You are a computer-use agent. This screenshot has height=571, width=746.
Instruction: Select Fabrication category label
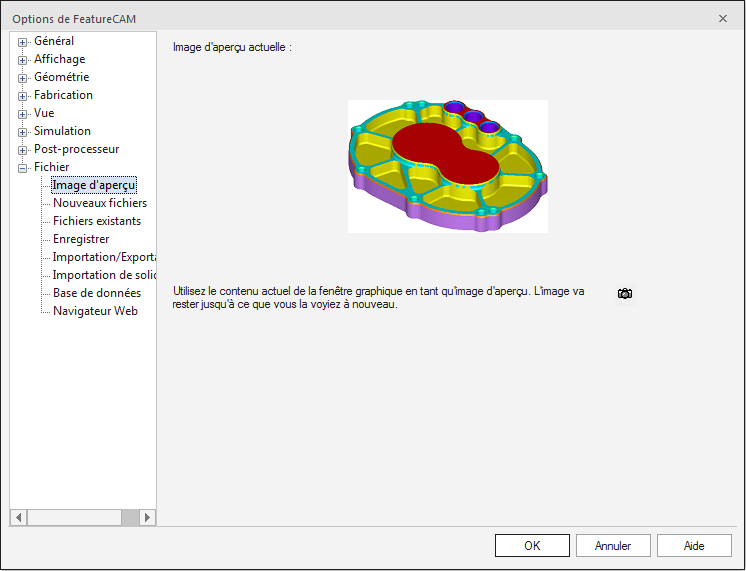(x=63, y=95)
